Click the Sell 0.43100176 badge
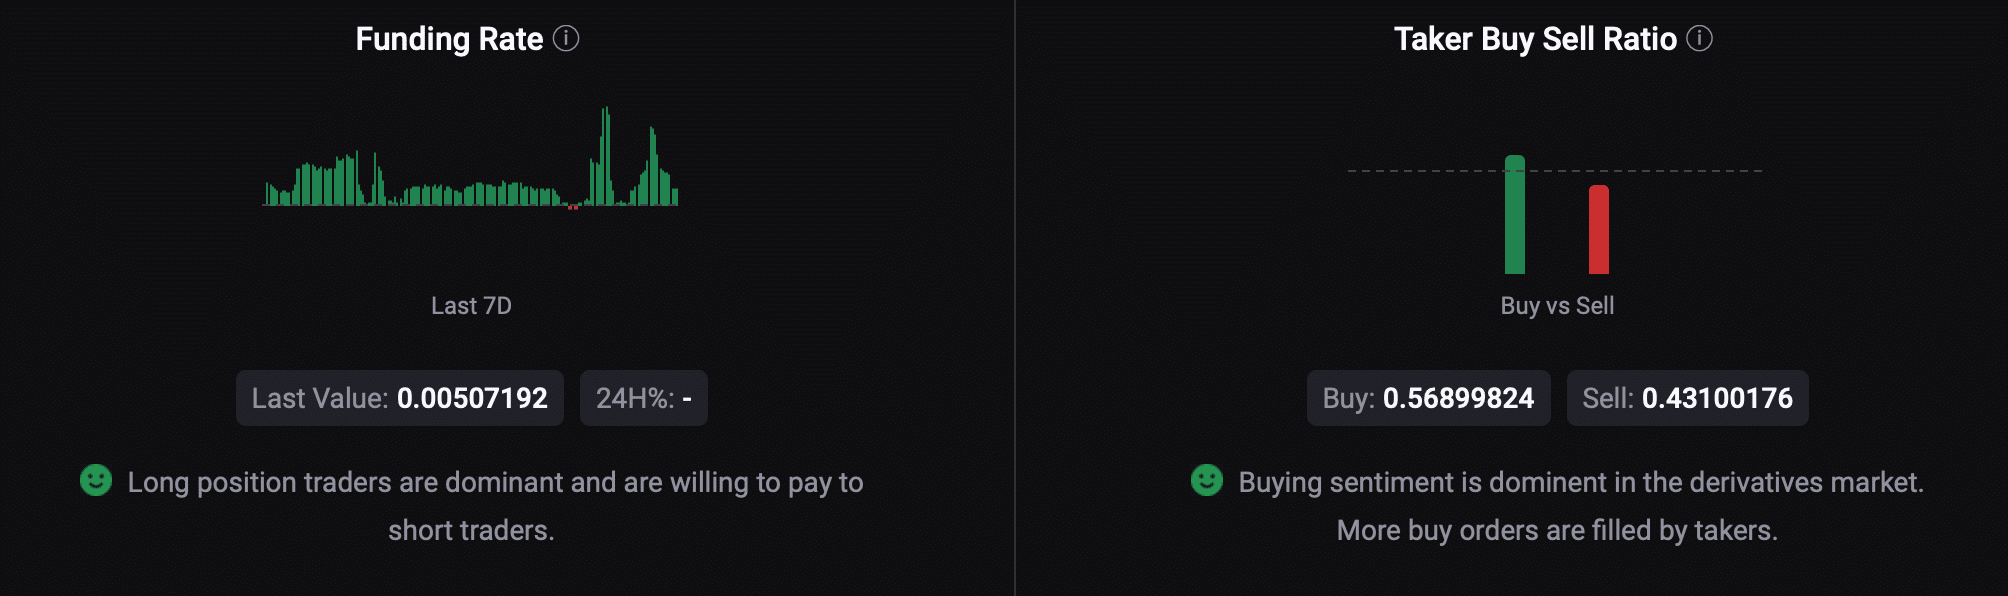The width and height of the screenshot is (2008, 596). click(x=1687, y=398)
